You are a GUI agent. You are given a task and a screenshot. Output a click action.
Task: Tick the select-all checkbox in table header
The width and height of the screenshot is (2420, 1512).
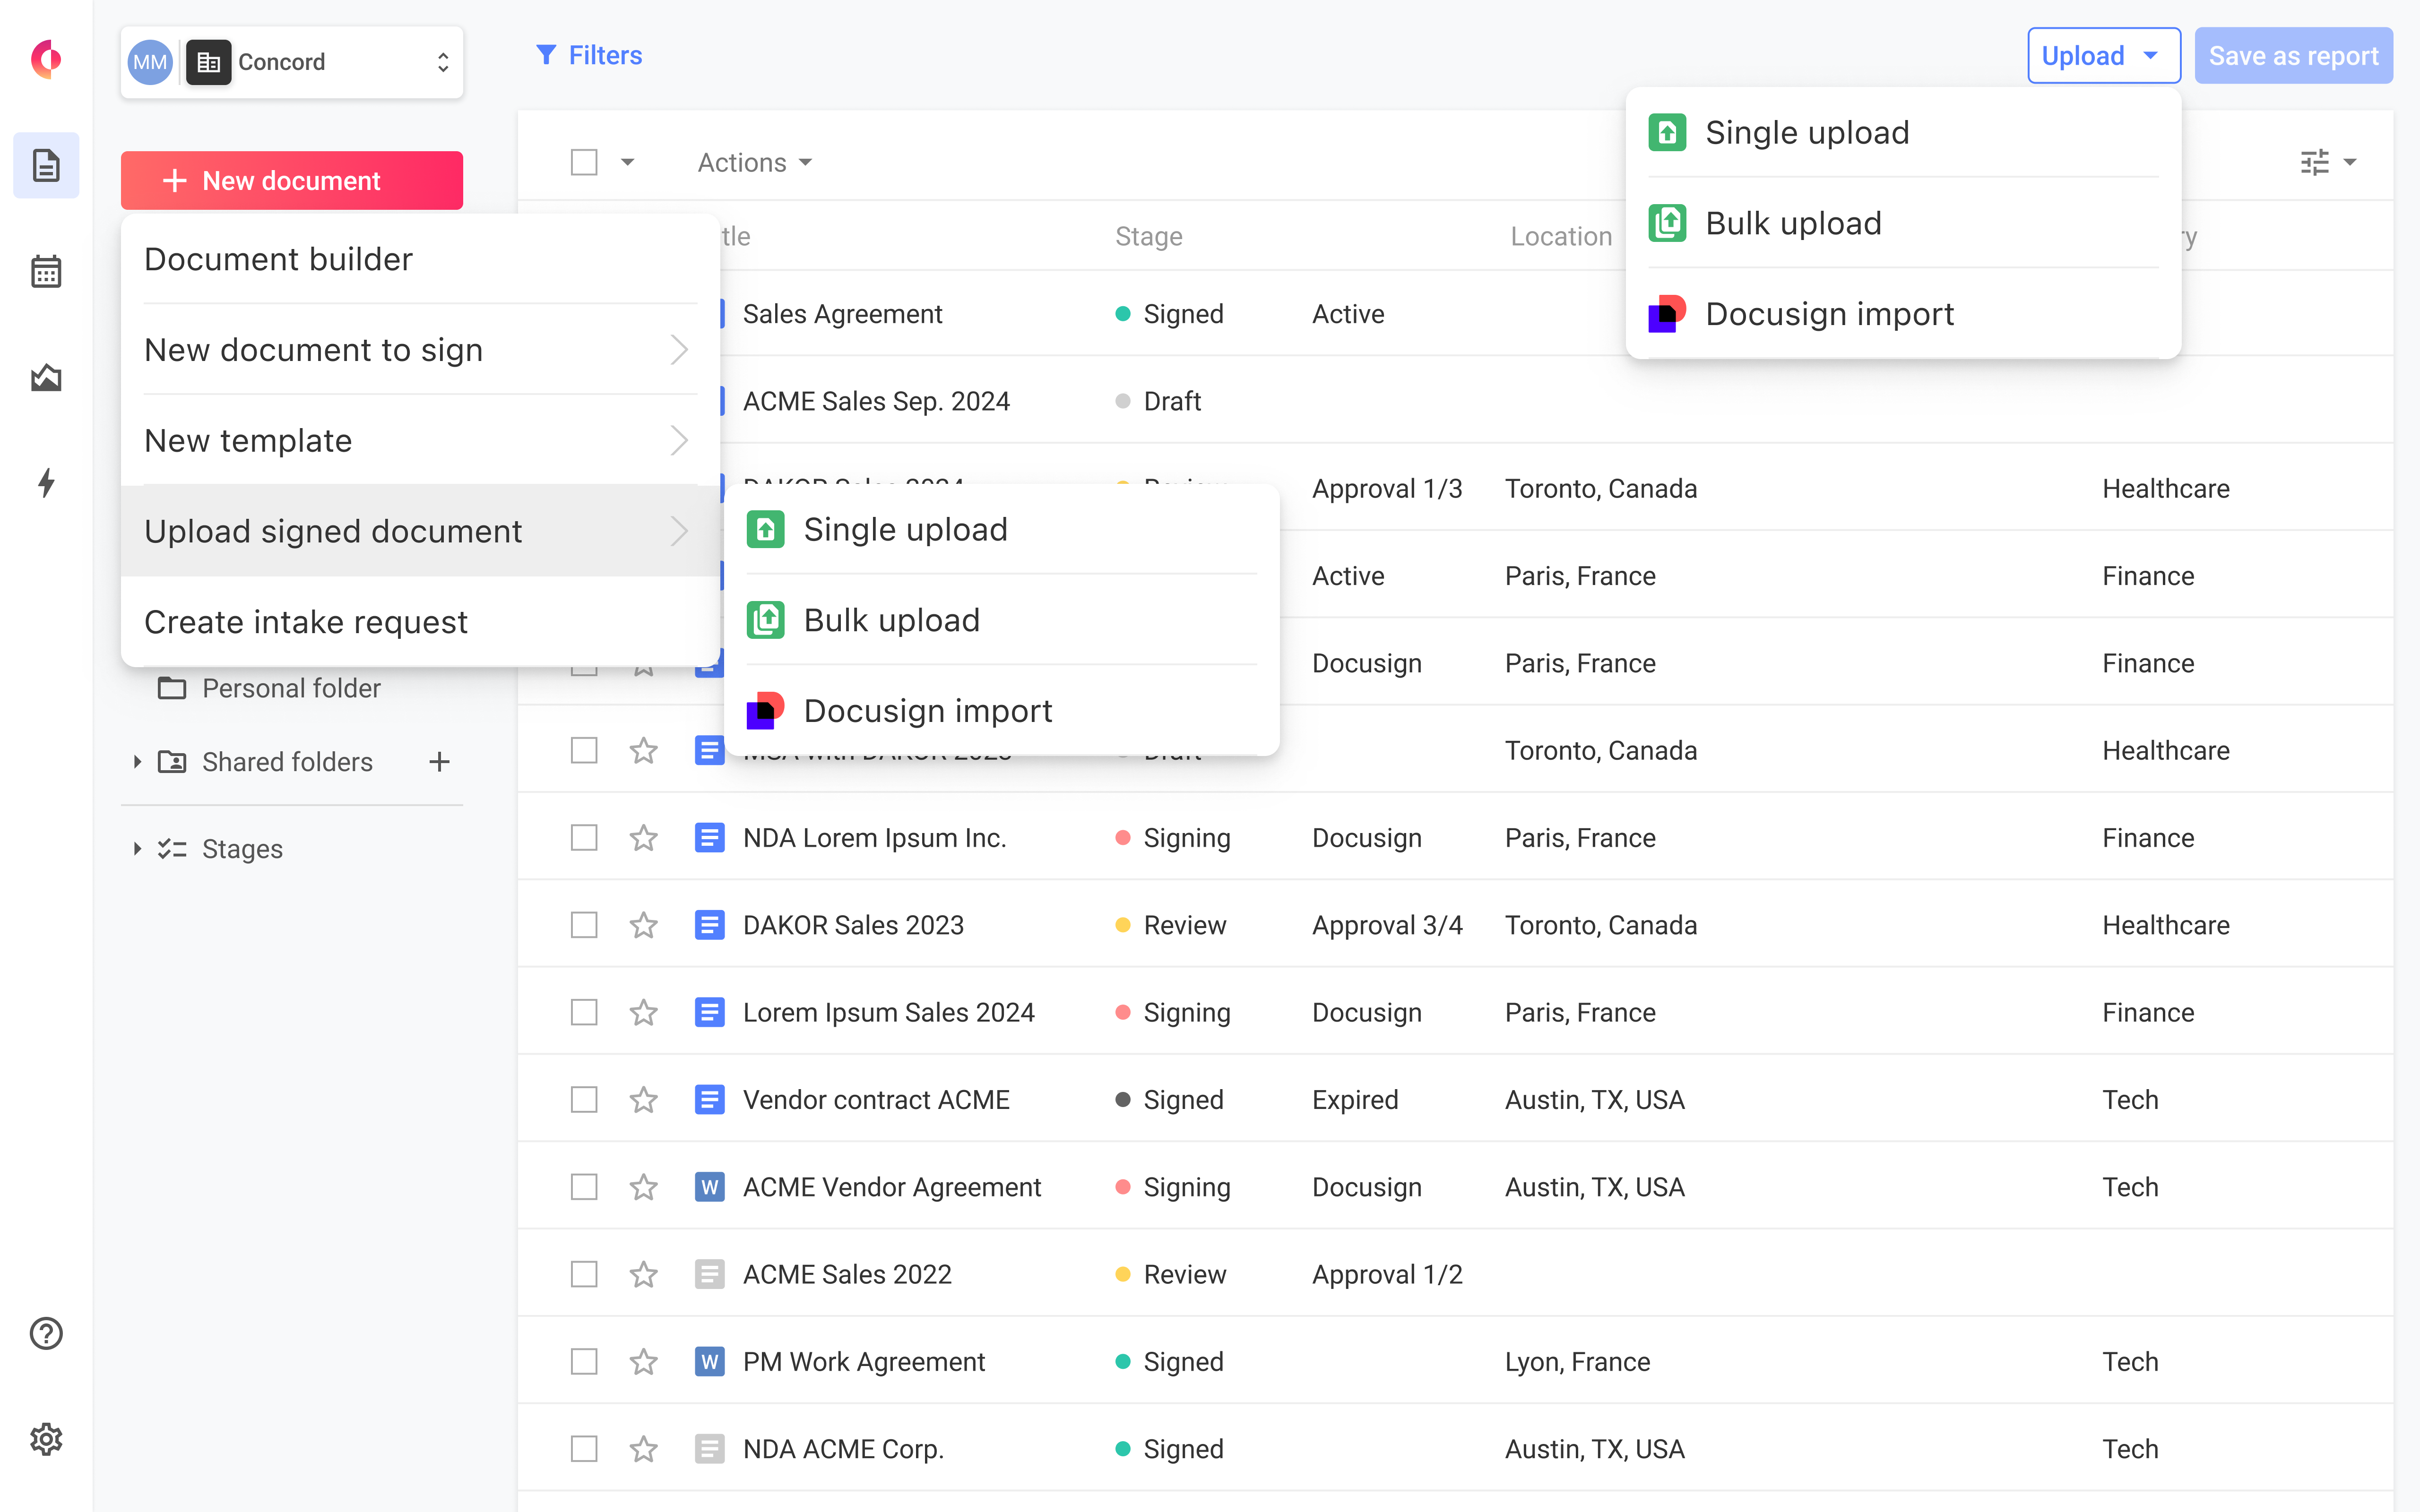[x=584, y=162]
